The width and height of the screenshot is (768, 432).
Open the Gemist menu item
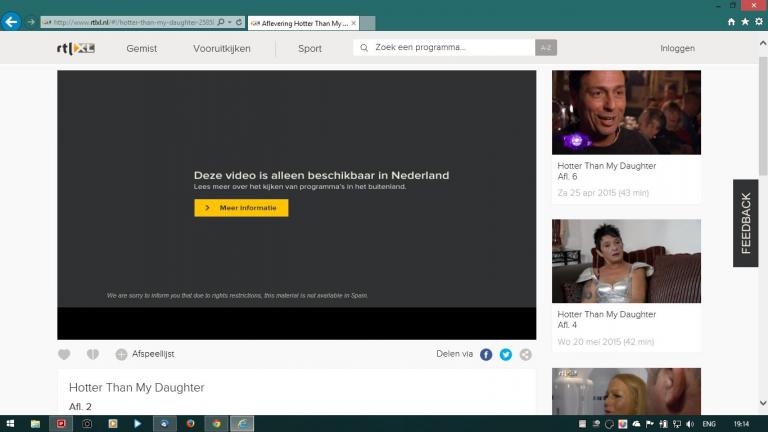point(141,48)
